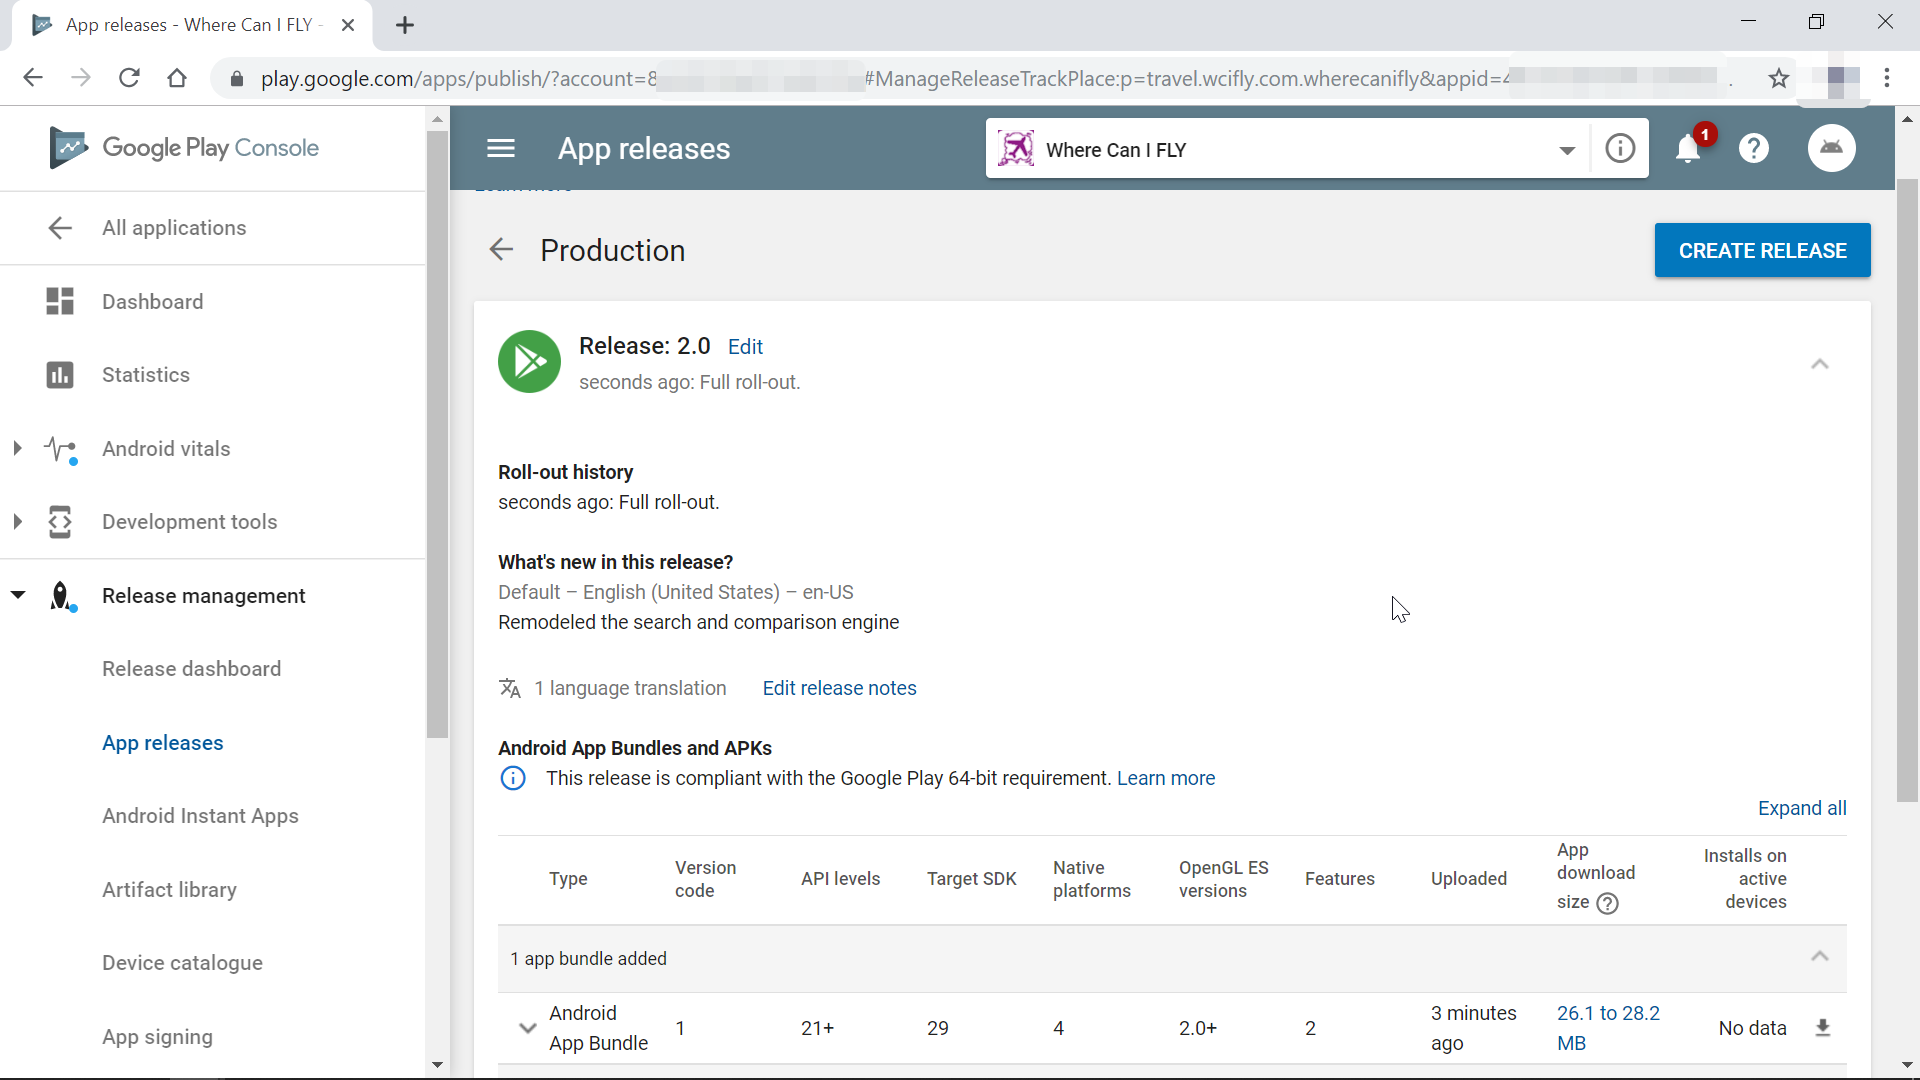Screen dimensions: 1920x1080
Task: Click Learn more about 64-bit requirement
Action: pyautogui.click(x=1166, y=778)
